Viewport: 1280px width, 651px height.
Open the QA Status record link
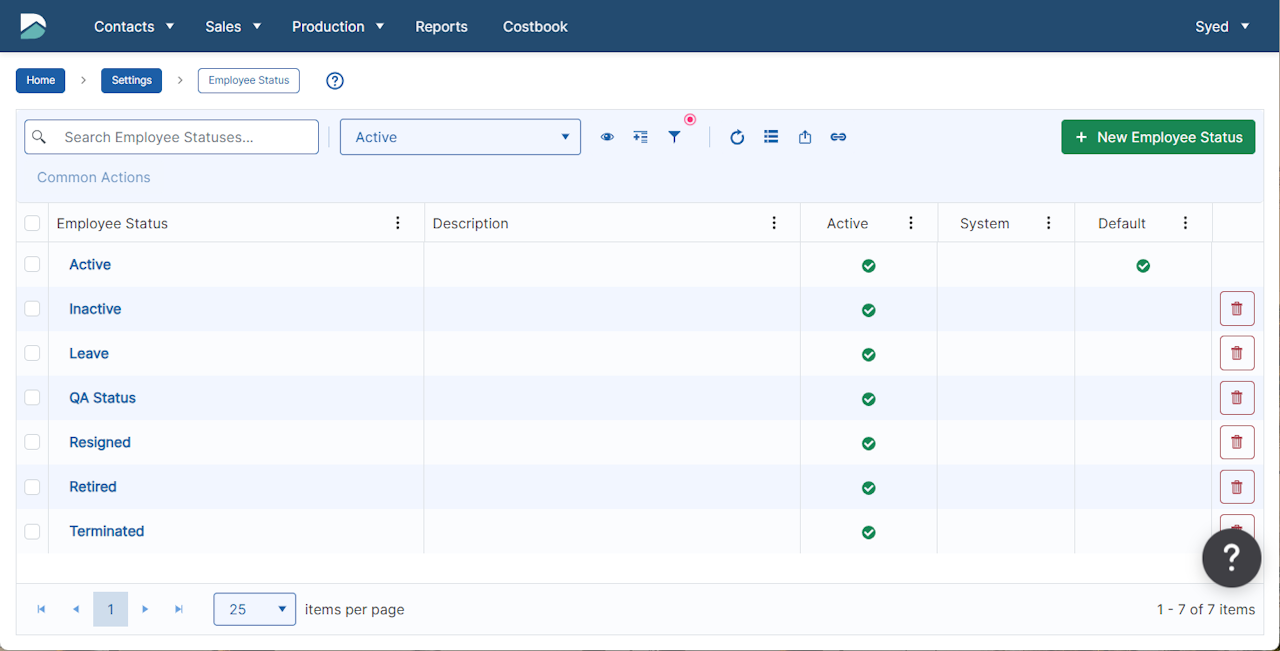(102, 398)
